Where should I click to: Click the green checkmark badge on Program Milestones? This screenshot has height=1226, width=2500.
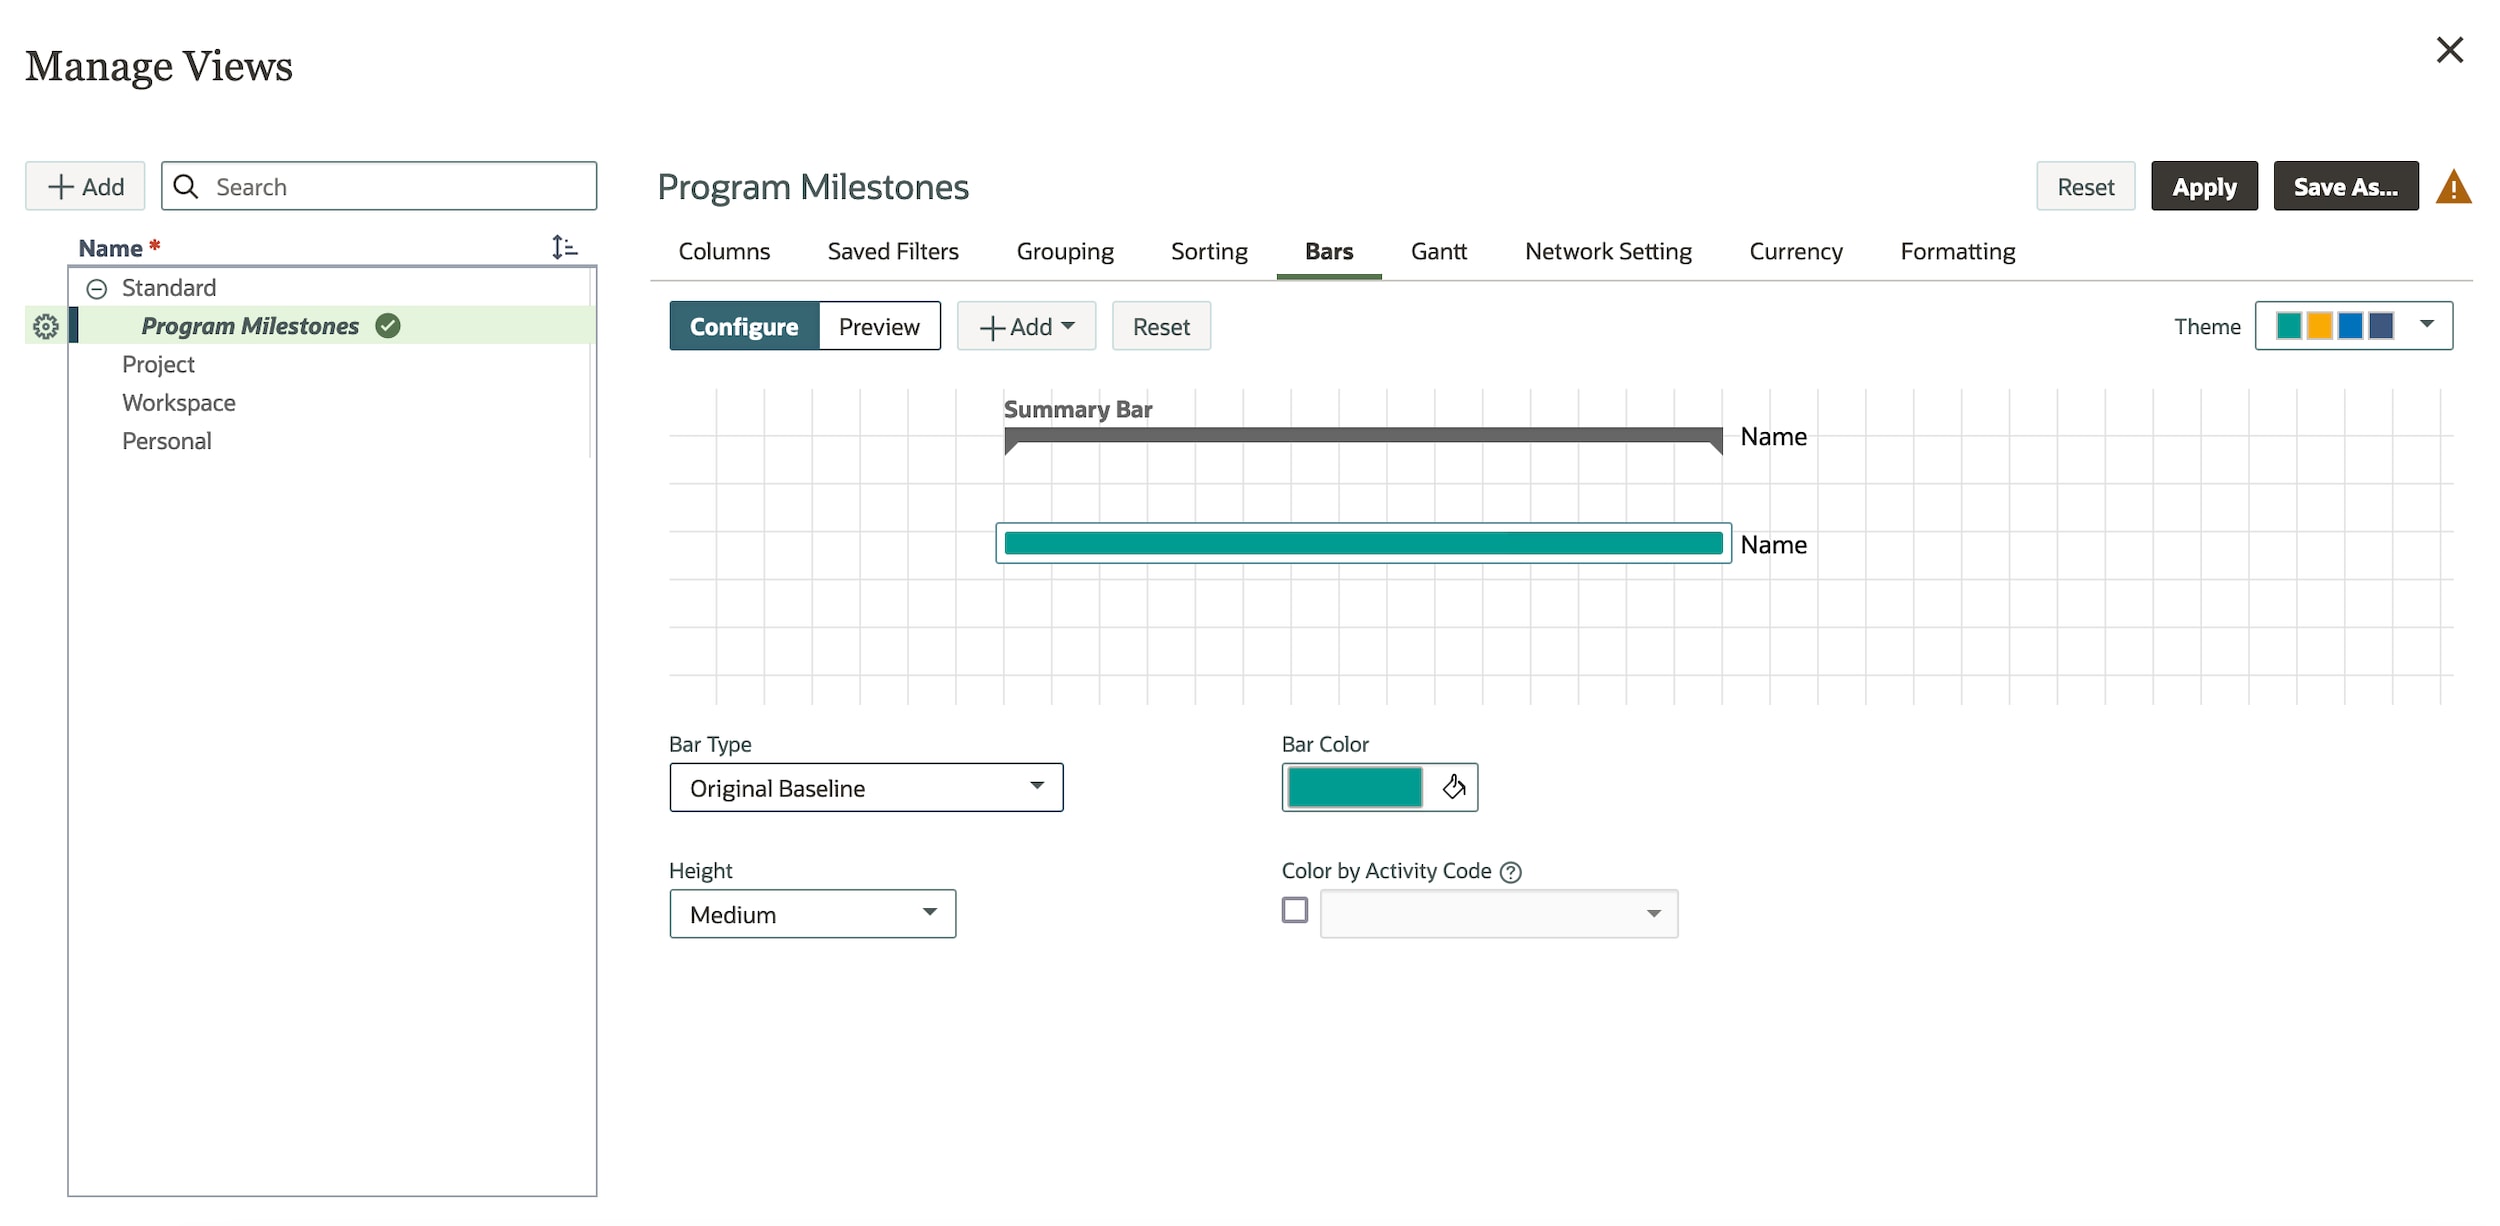coord(388,326)
